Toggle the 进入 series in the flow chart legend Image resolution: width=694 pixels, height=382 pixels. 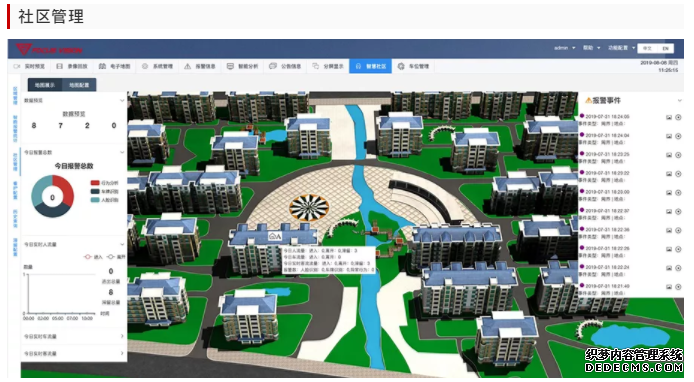(93, 257)
